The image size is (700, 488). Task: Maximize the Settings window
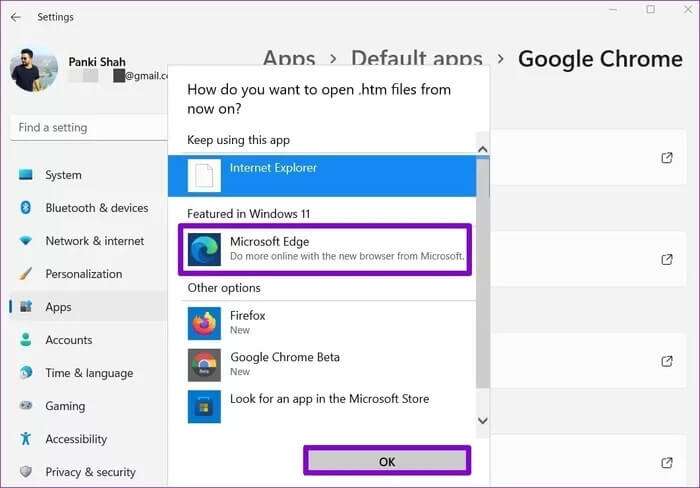tap(650, 9)
